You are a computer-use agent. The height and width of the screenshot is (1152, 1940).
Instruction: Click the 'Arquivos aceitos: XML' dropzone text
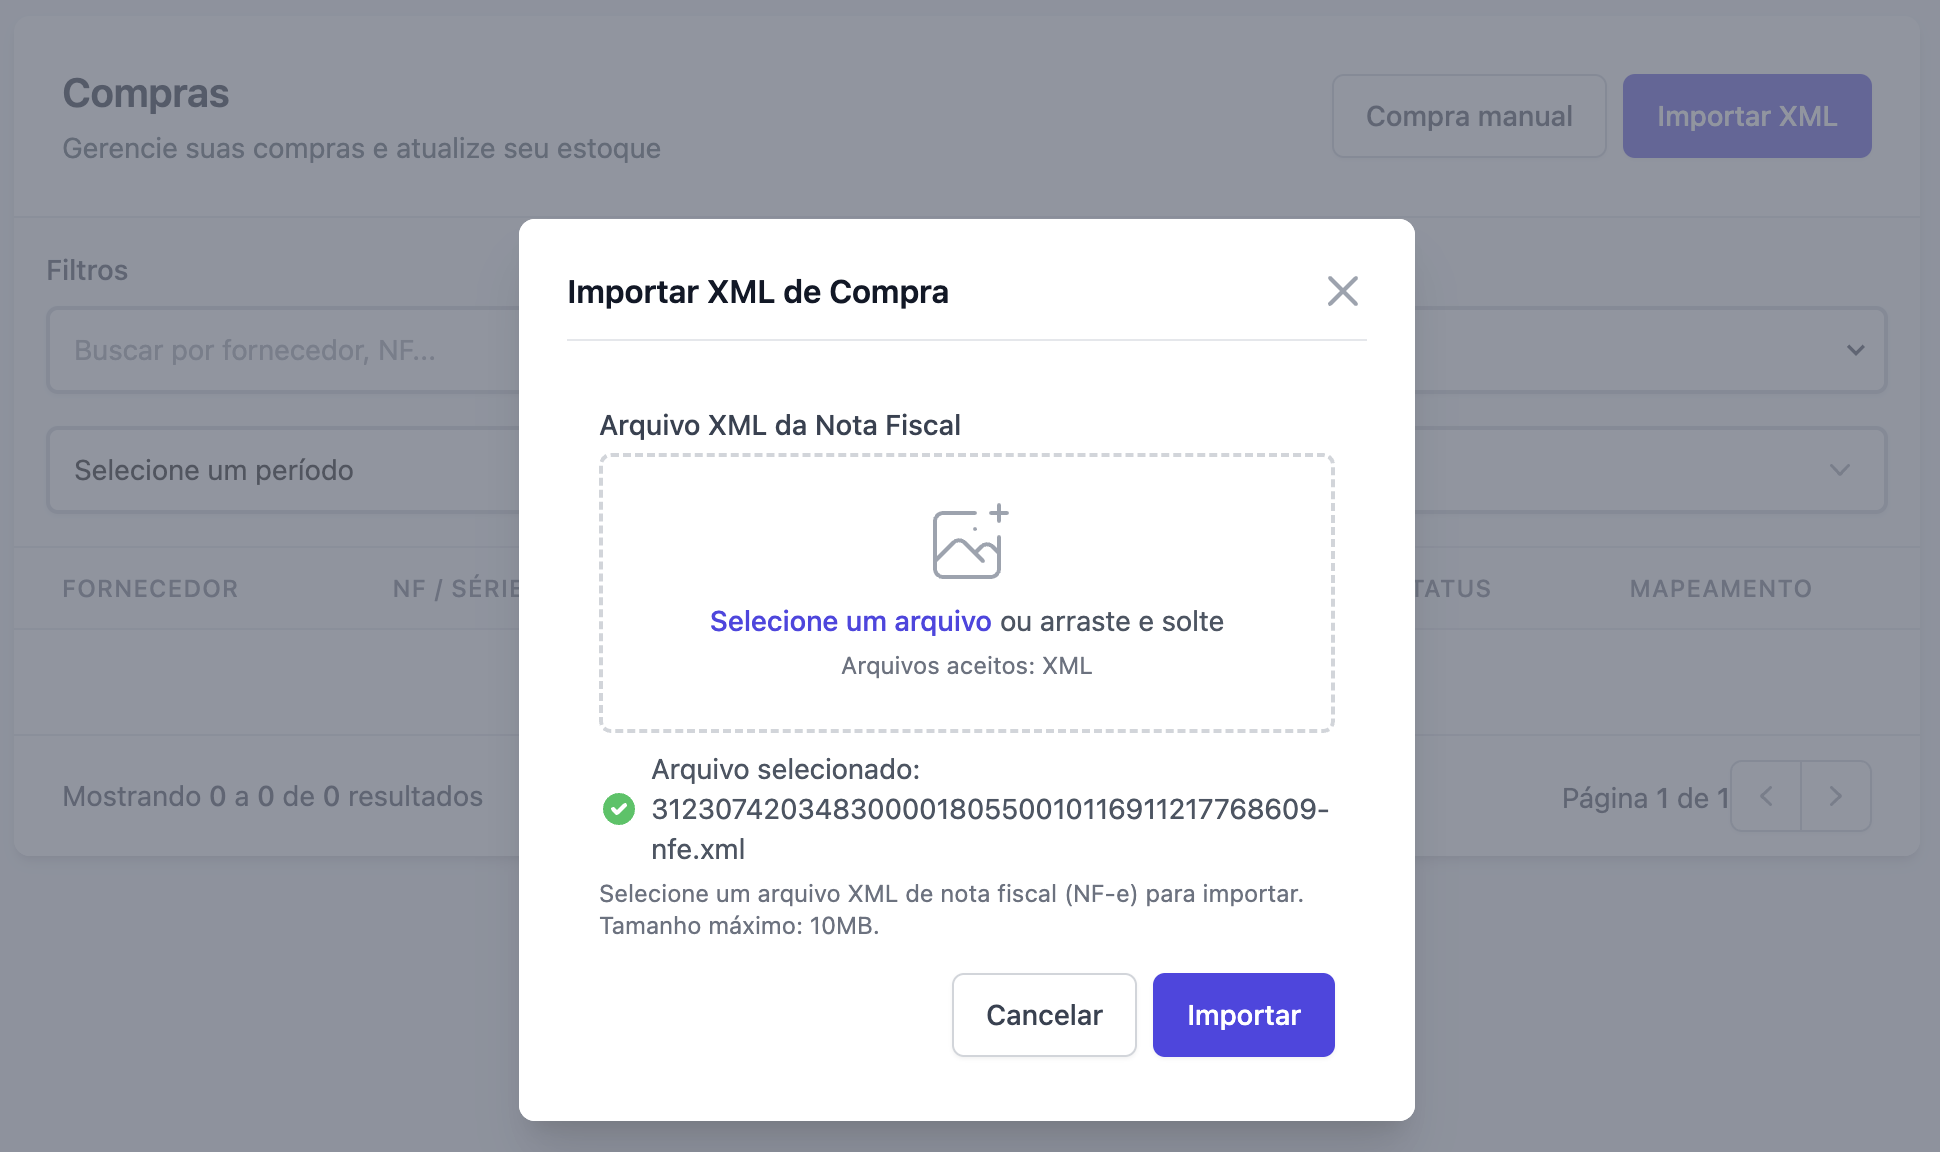coord(966,666)
